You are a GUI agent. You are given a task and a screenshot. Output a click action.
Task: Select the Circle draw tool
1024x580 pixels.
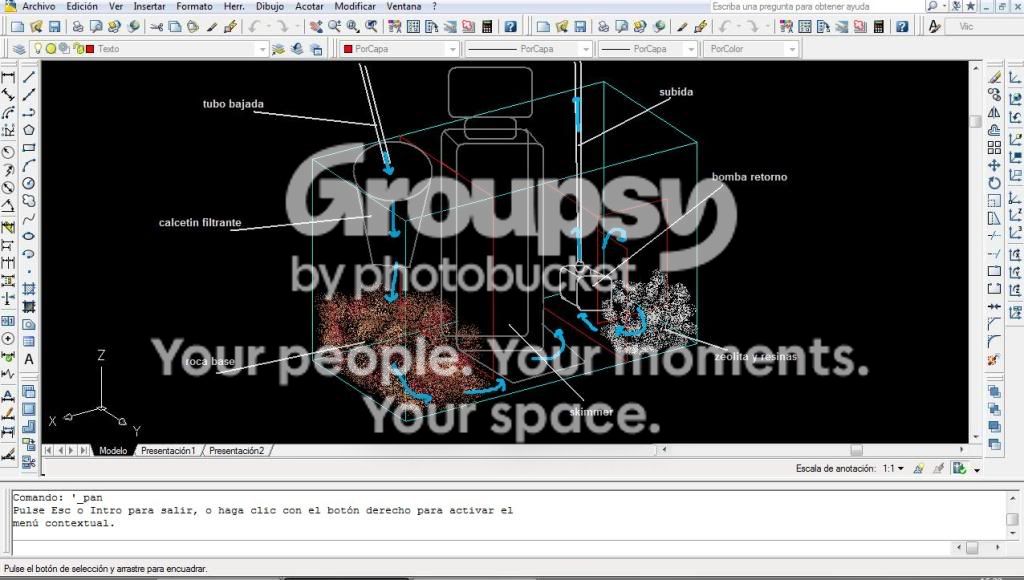tap(29, 183)
